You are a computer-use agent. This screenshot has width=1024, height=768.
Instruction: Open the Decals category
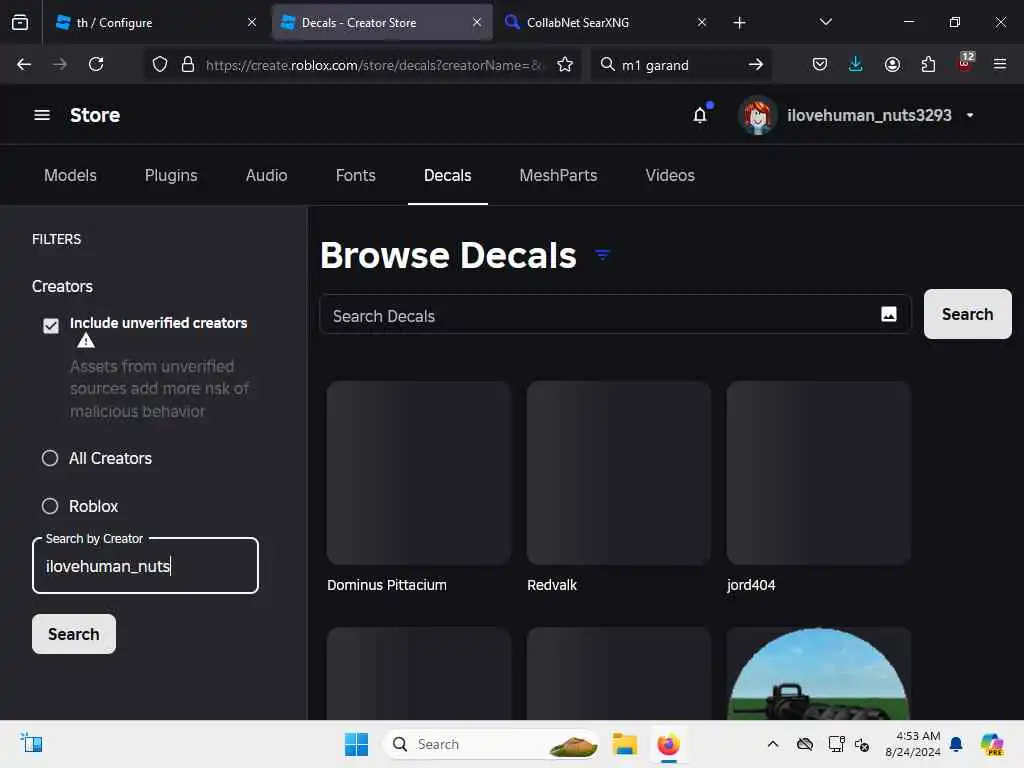(447, 175)
